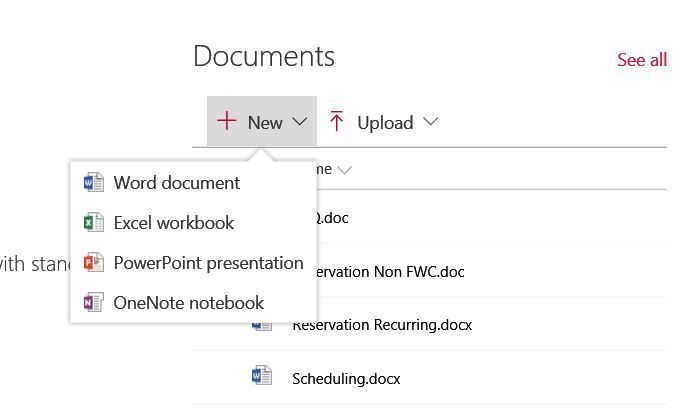
Task: Click the OneNote notebook icon
Action: tap(94, 303)
